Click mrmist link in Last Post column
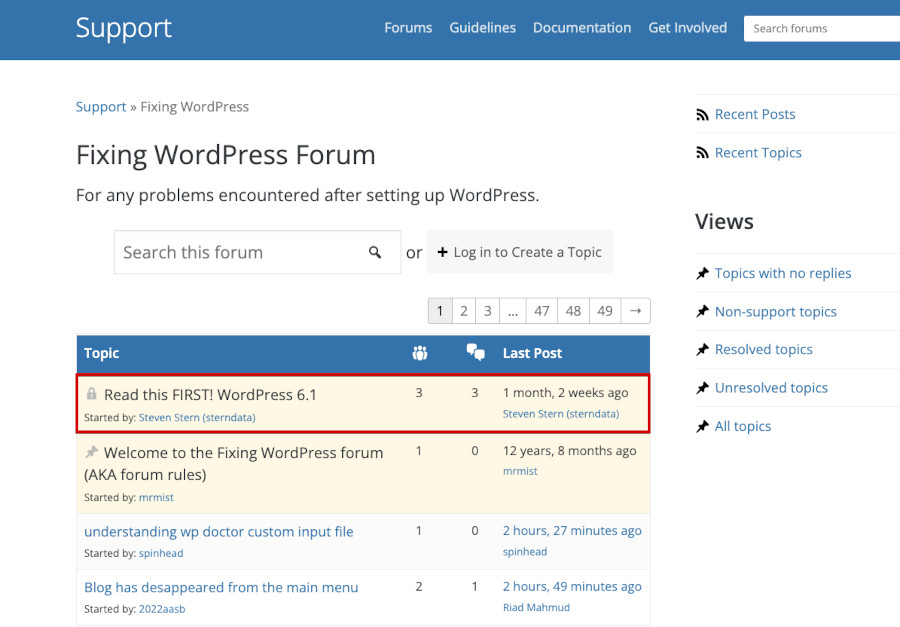This screenshot has height=627, width=900. click(520, 471)
